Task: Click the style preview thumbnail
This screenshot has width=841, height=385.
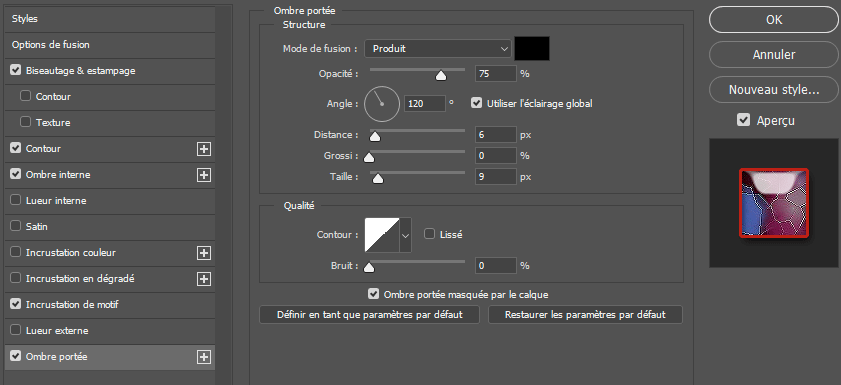Action: 774,203
